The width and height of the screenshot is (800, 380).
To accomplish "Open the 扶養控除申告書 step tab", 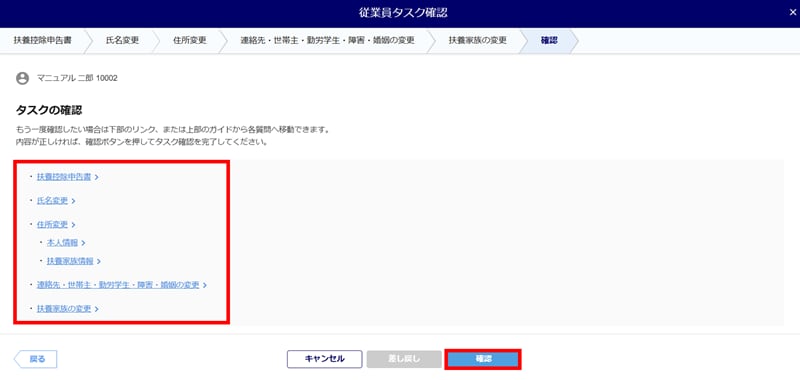I will pos(43,41).
